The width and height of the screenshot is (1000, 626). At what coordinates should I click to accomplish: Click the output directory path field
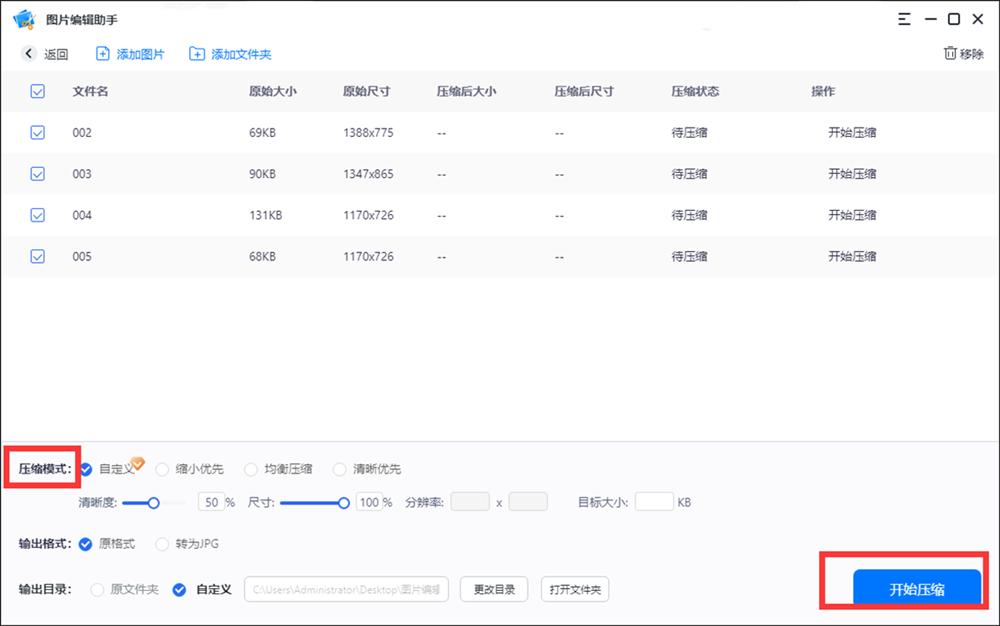(346, 589)
